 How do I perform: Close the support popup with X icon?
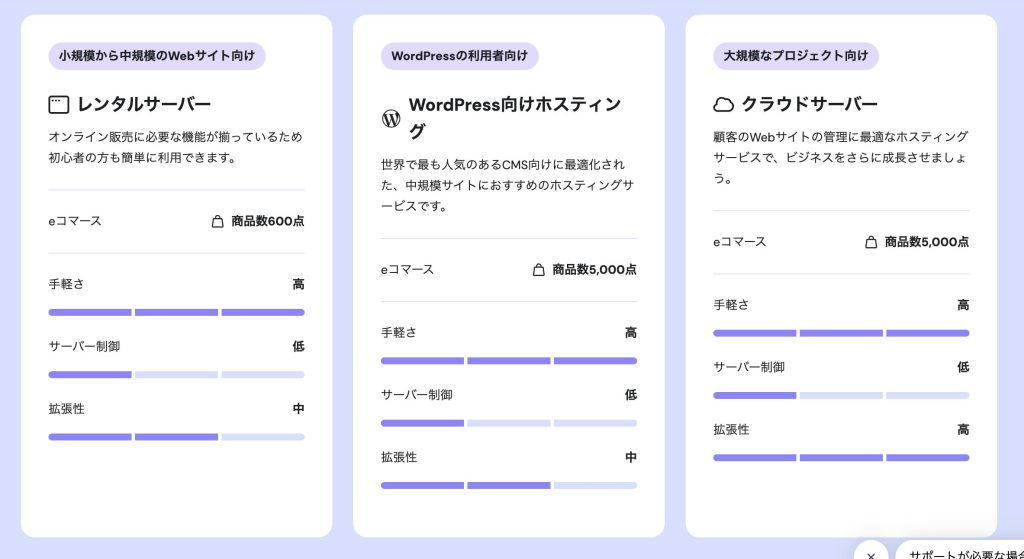tap(871, 553)
